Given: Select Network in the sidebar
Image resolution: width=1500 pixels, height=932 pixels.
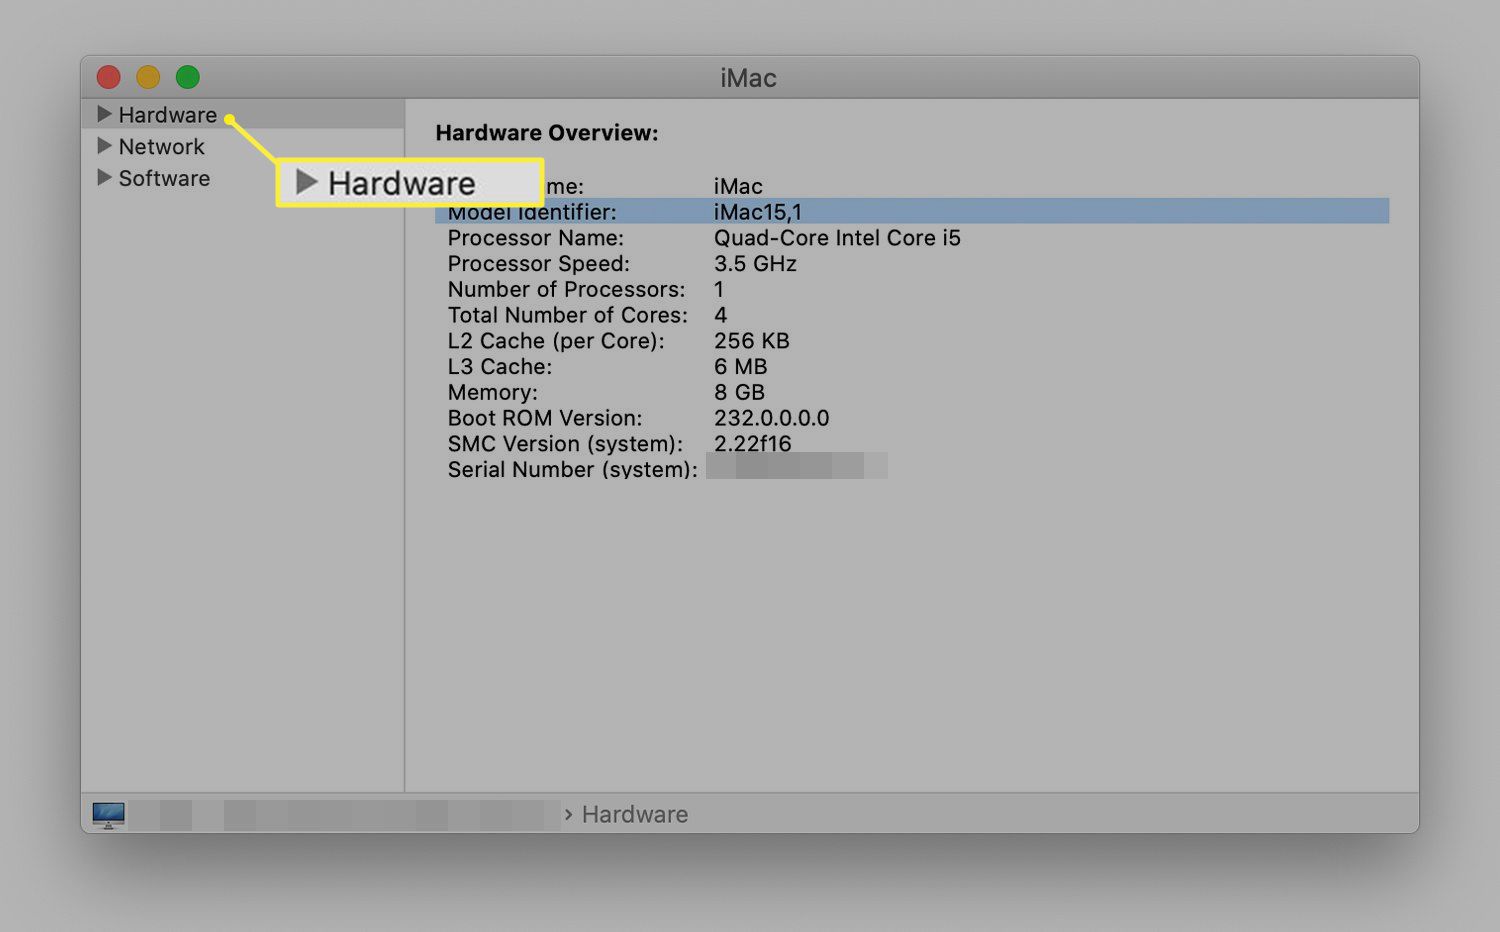Looking at the screenshot, I should coord(161,147).
